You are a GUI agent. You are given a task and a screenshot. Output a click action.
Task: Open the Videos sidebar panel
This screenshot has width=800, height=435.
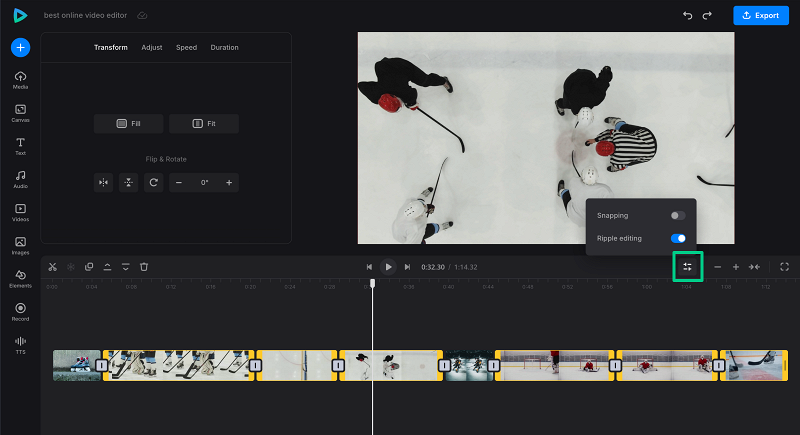20,213
